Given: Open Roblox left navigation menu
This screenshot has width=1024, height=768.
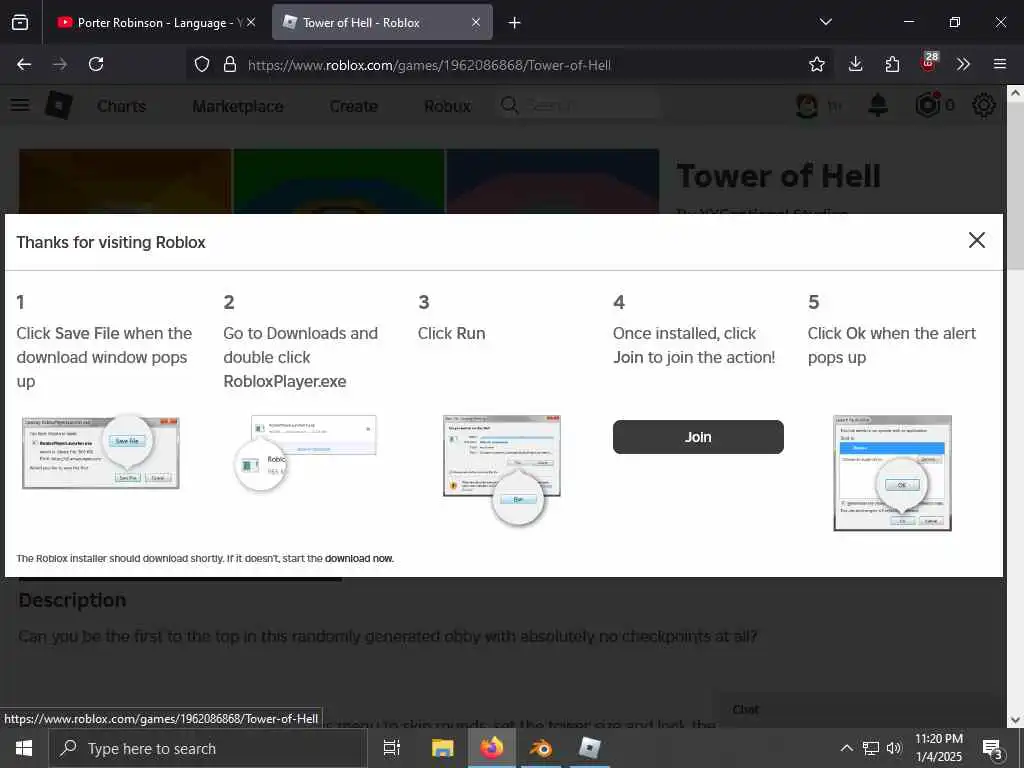Looking at the screenshot, I should coord(20,105).
